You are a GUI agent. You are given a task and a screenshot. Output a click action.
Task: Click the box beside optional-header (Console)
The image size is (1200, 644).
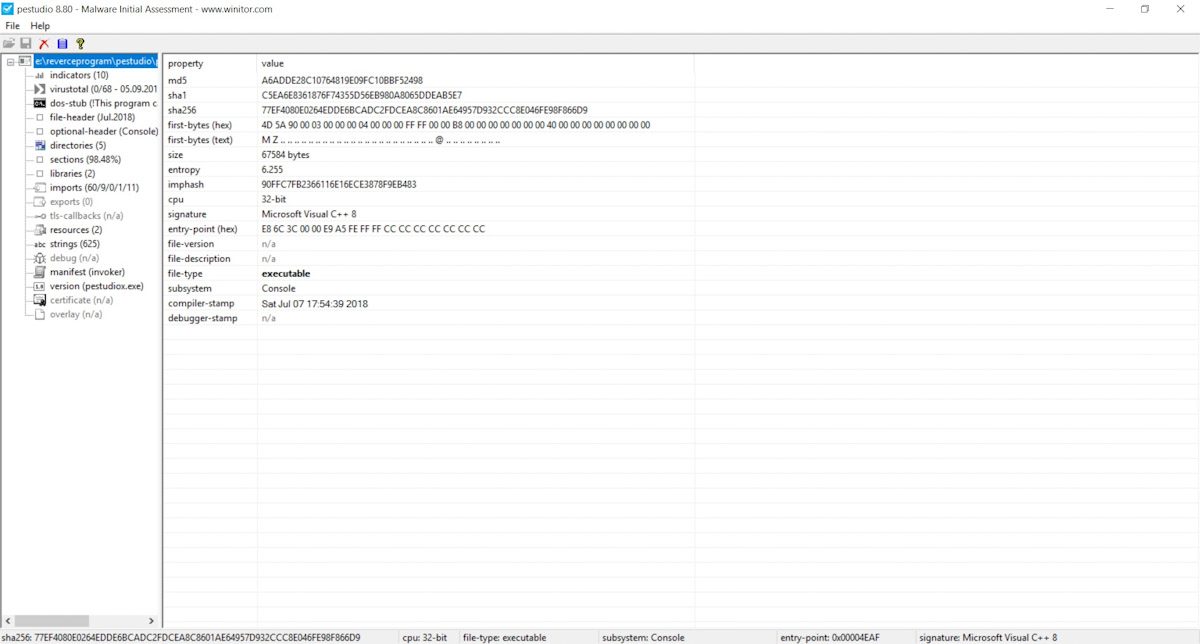40,132
